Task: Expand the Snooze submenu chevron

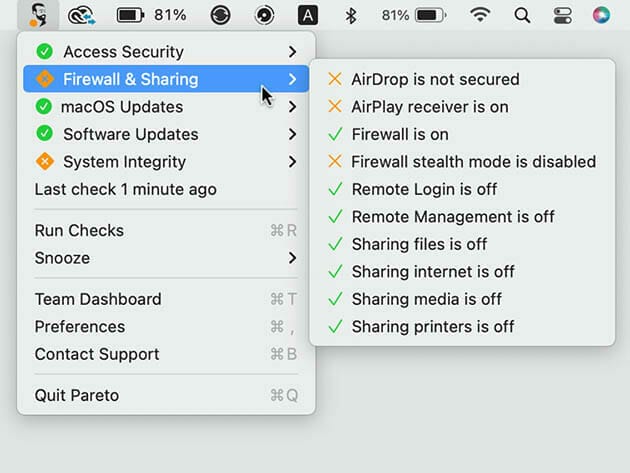Action: coord(292,258)
